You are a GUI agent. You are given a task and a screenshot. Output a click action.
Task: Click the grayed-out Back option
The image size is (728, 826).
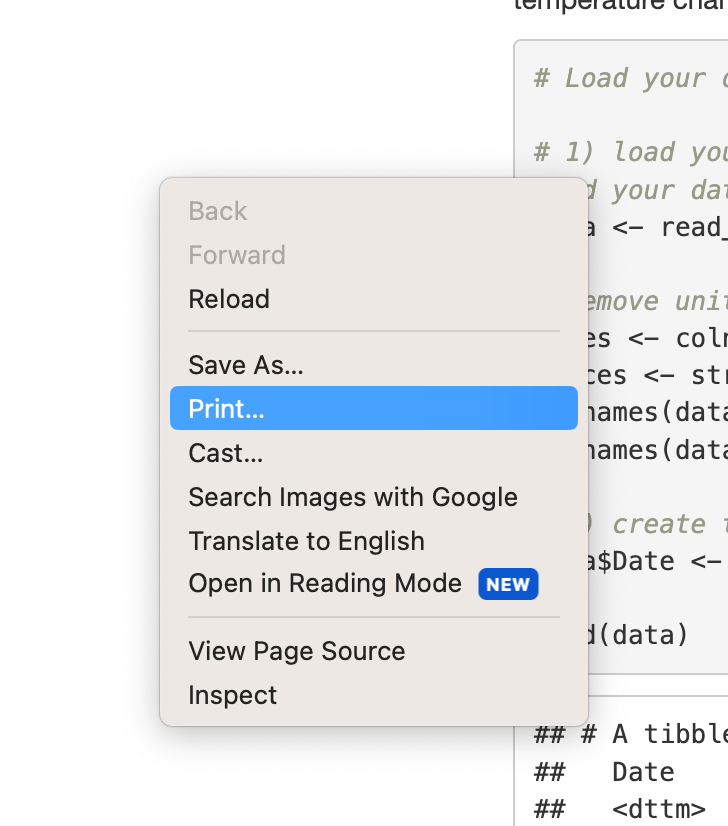click(x=217, y=211)
